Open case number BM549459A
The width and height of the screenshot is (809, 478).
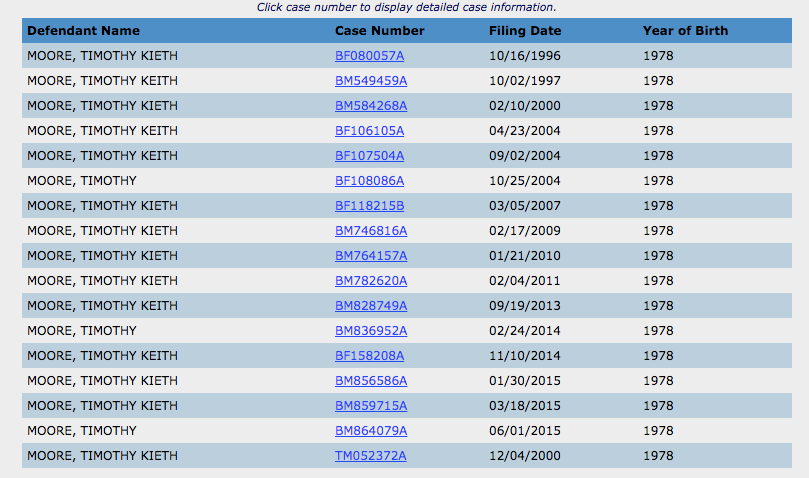(x=371, y=81)
